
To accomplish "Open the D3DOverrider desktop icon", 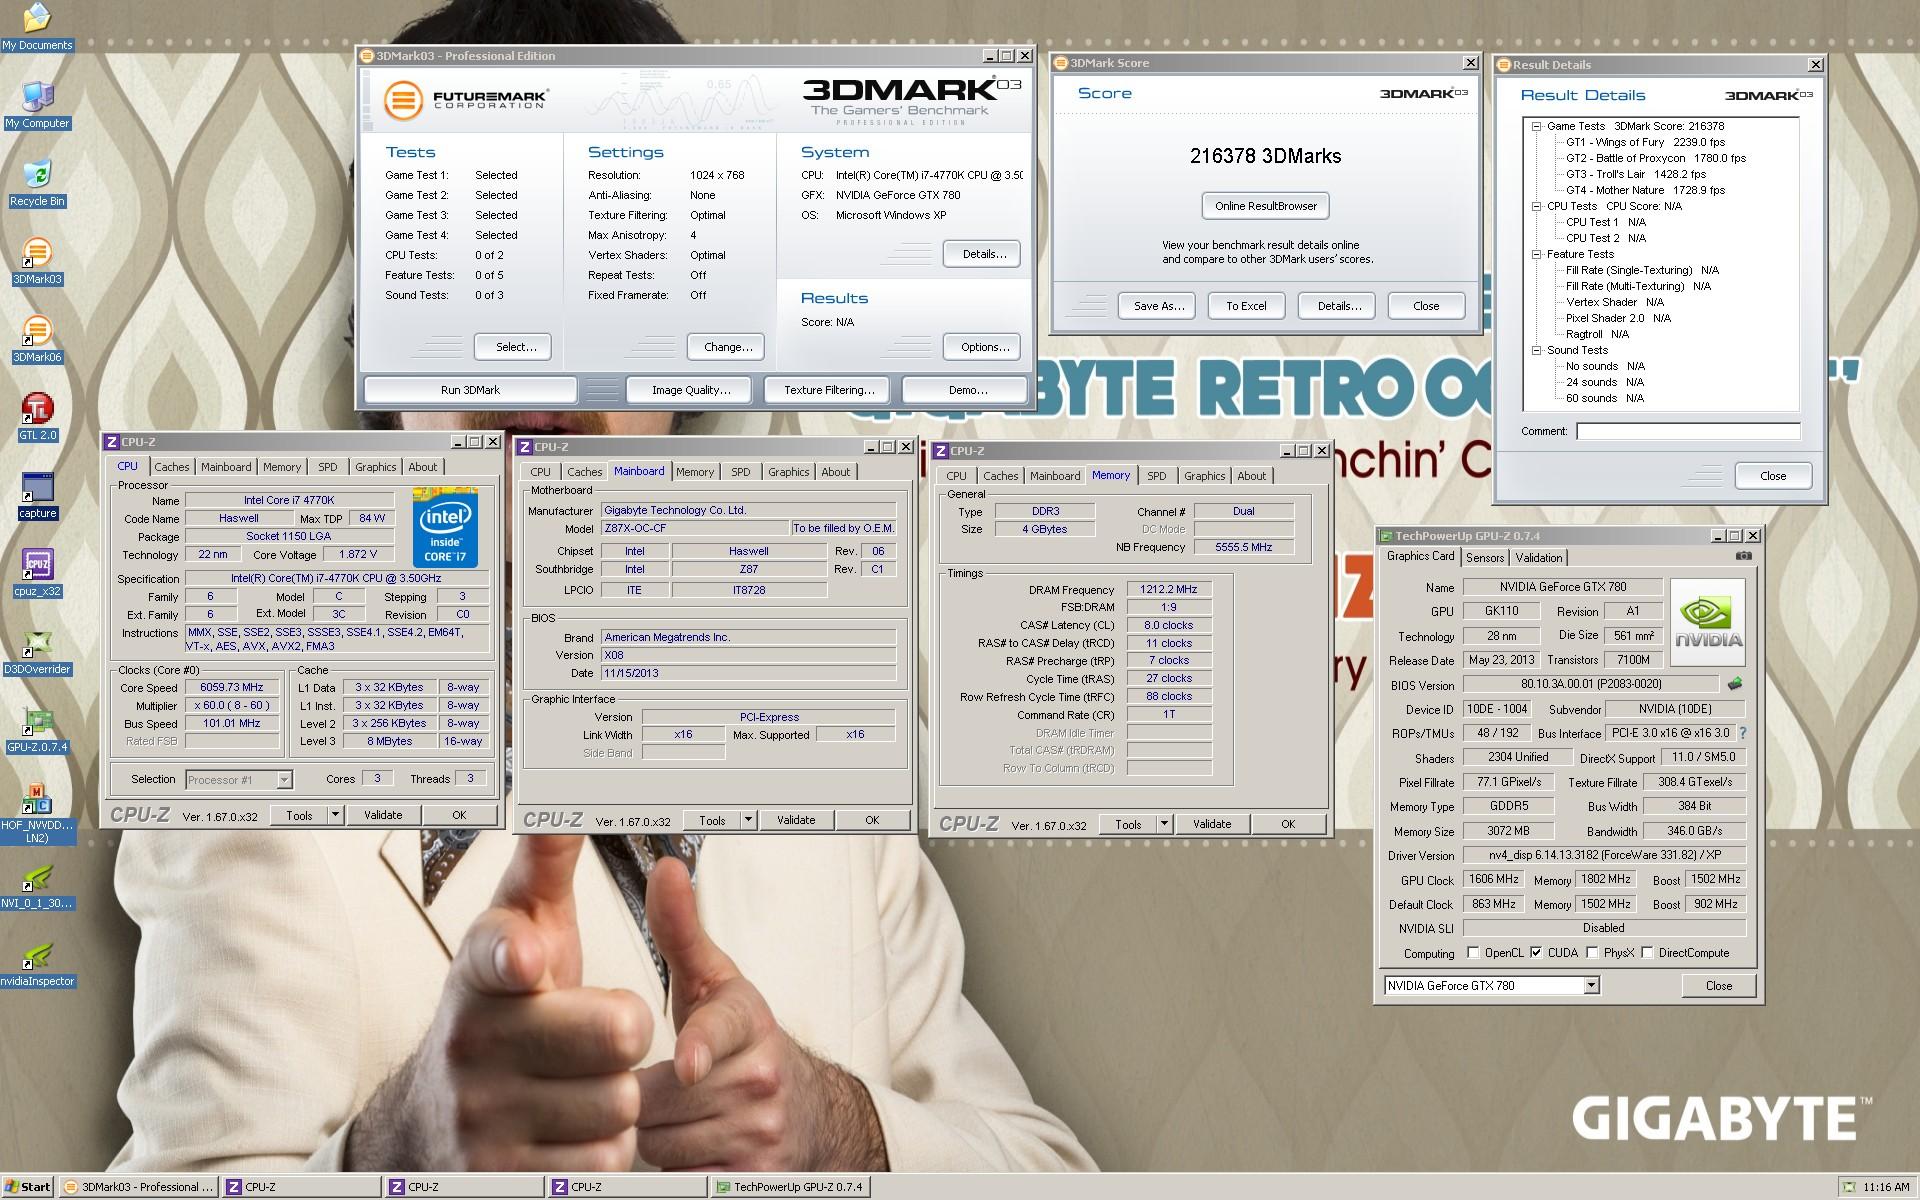I will tap(37, 651).
